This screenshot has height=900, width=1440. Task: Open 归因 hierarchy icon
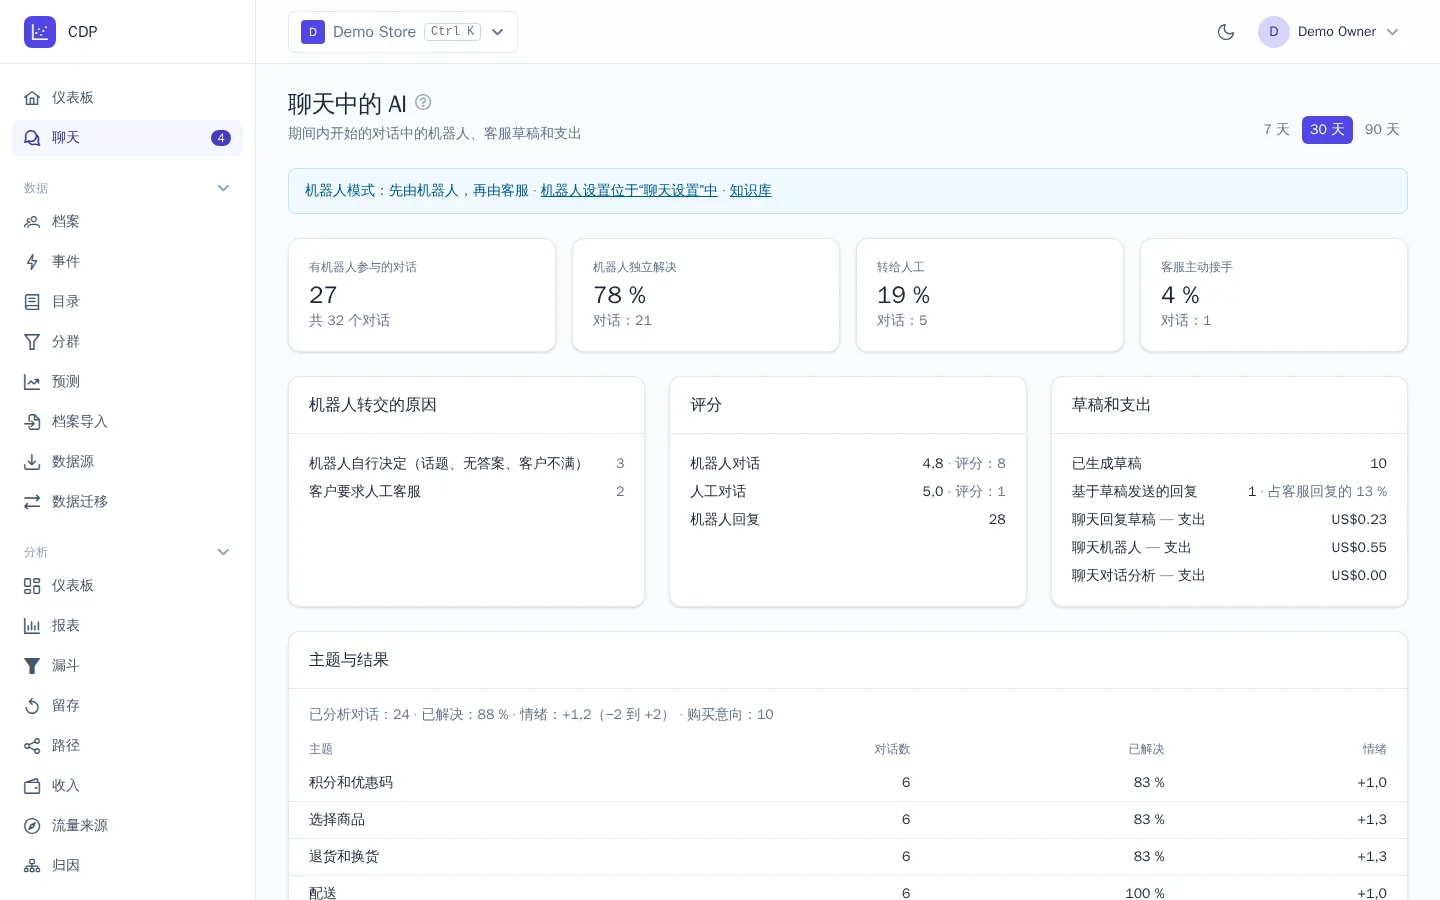[x=32, y=866]
